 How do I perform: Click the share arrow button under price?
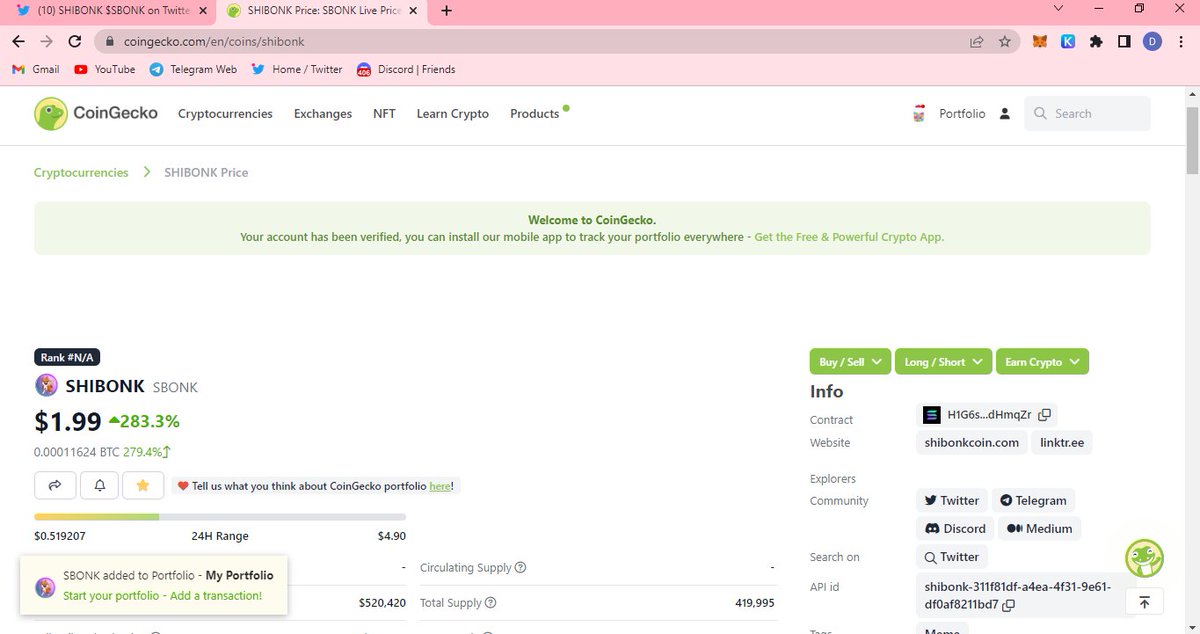(55, 485)
